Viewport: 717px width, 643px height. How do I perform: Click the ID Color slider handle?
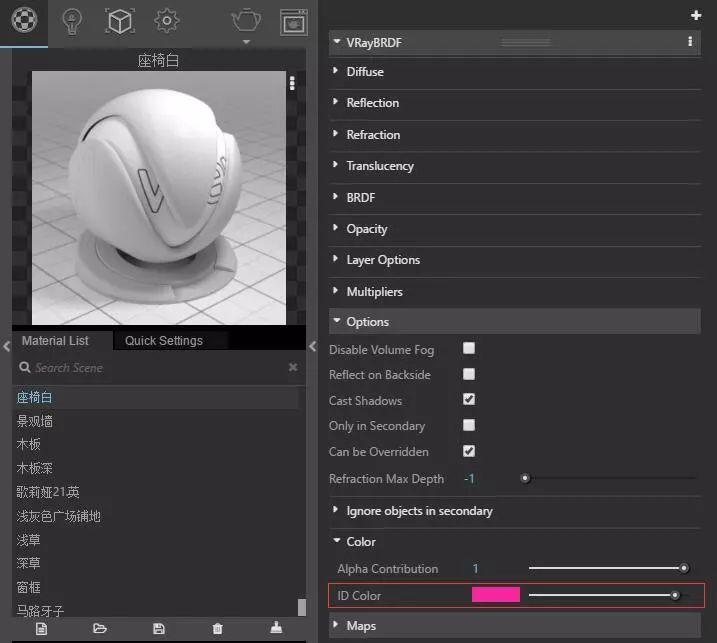675,595
